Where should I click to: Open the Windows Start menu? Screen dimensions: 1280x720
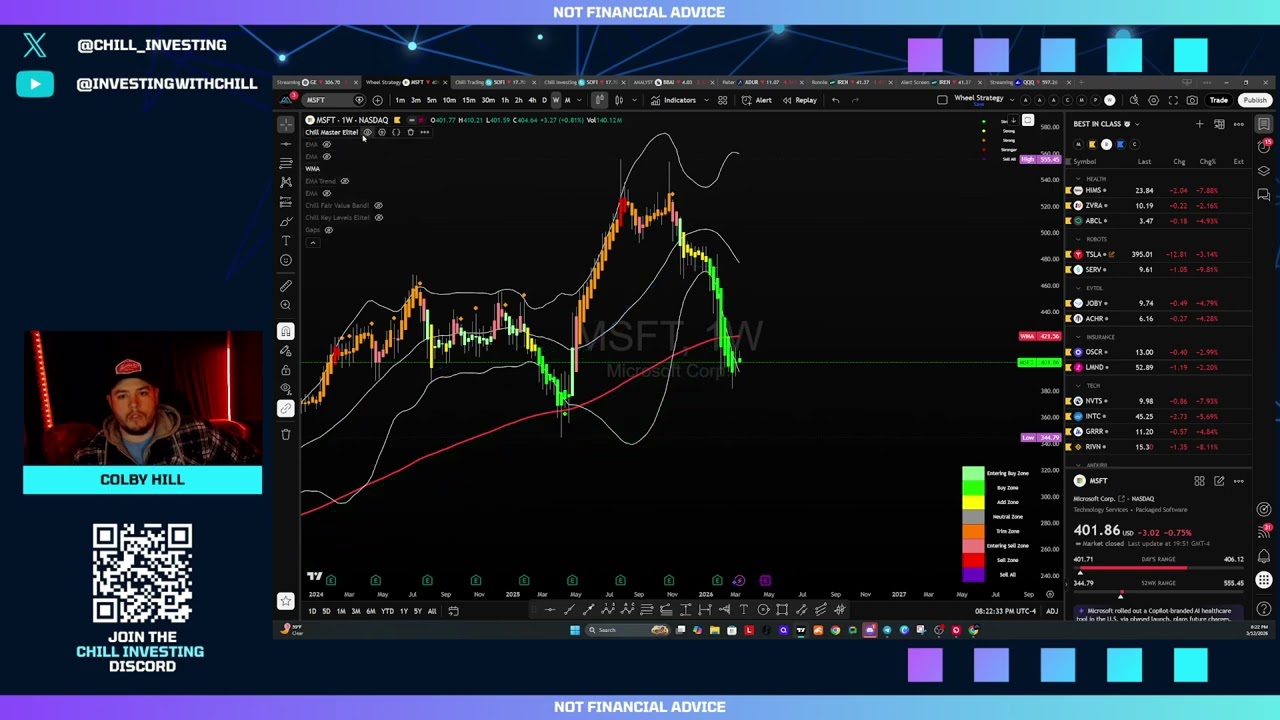click(575, 630)
